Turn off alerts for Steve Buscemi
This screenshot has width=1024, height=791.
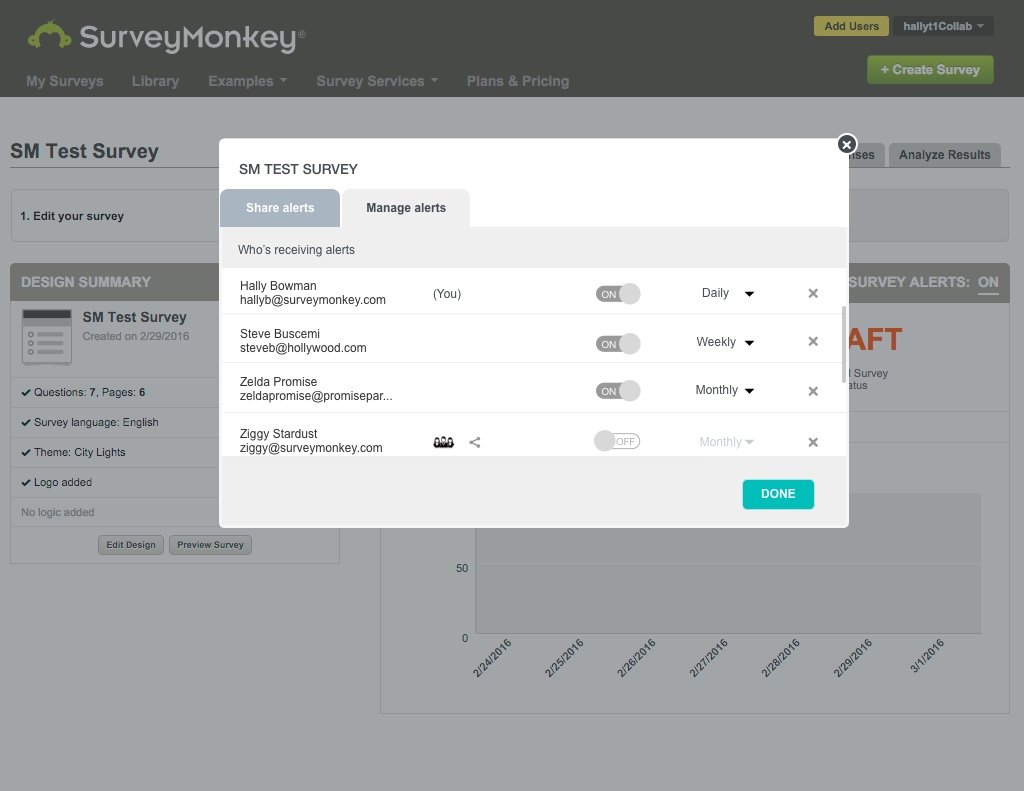coord(617,344)
